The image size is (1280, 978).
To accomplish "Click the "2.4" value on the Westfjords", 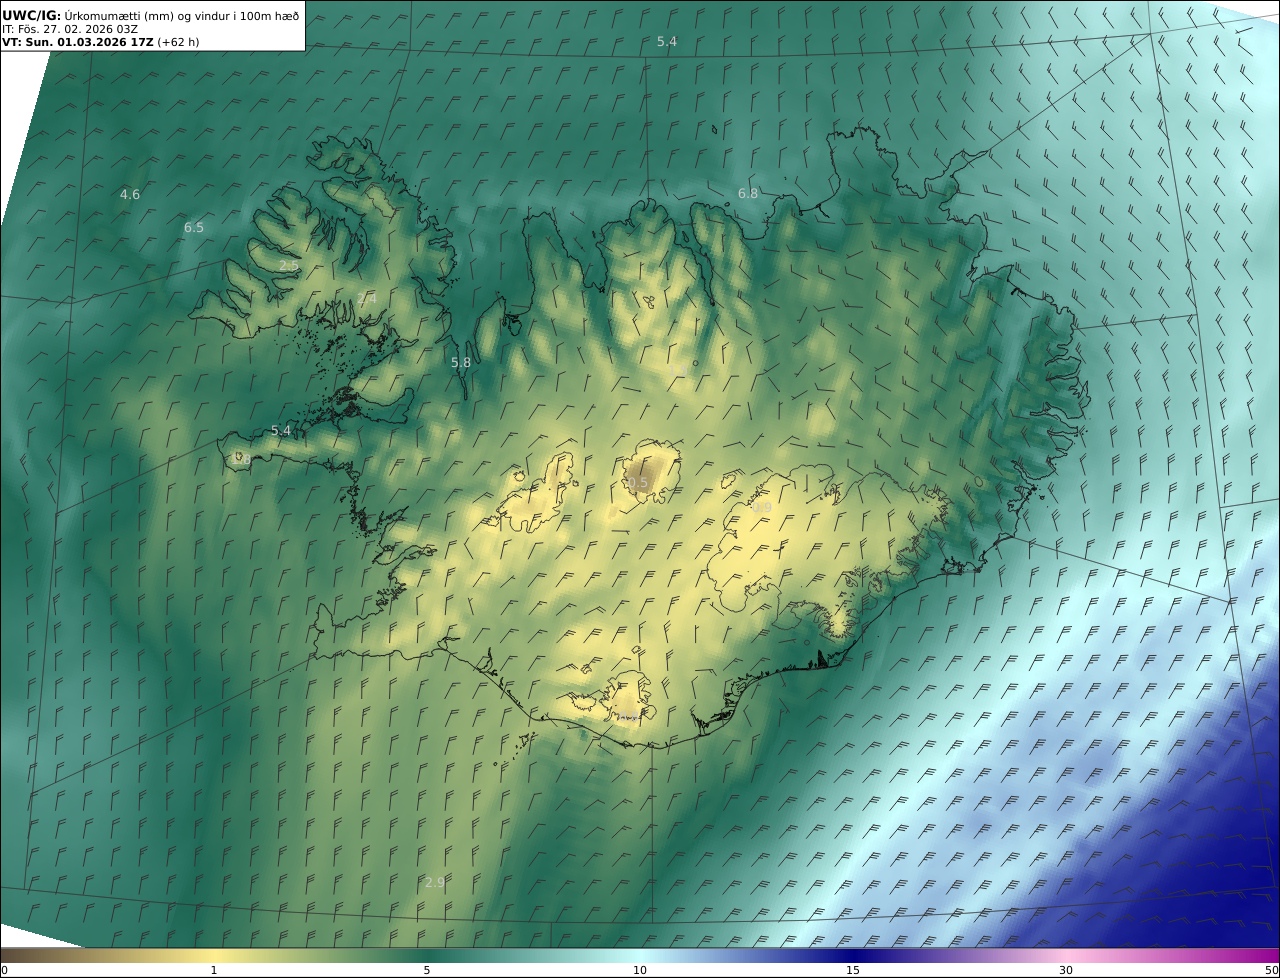I will [367, 298].
